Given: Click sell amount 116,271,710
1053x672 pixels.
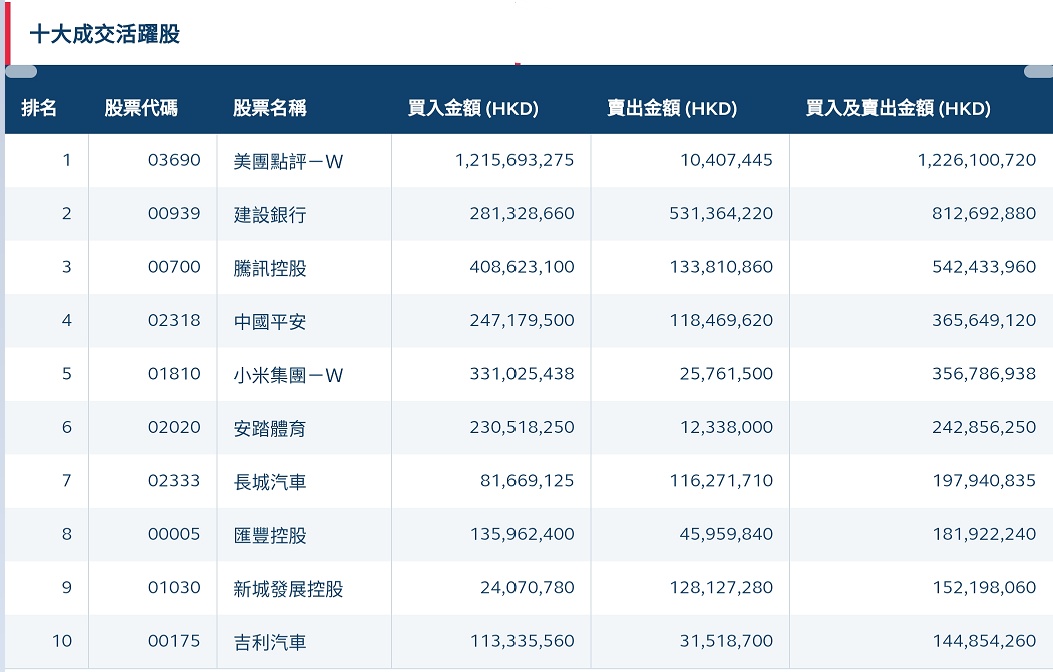Looking at the screenshot, I should pos(721,481).
